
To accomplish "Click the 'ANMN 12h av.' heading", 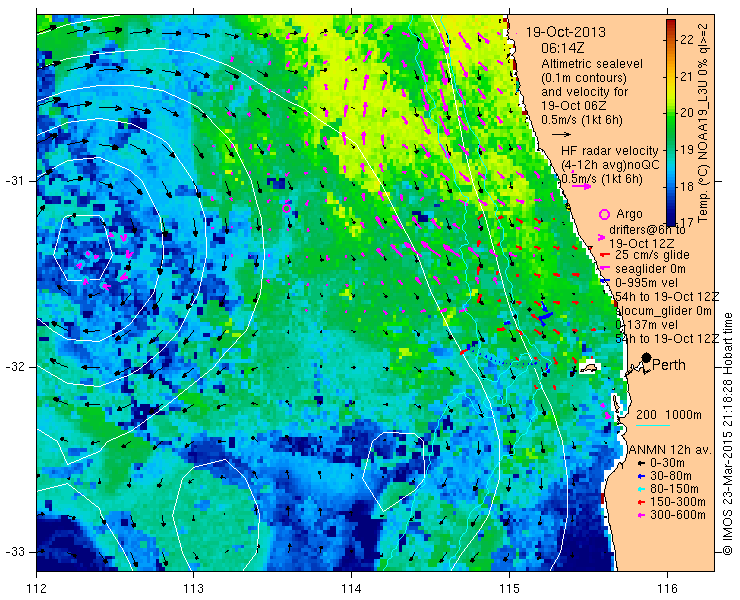I will click(x=670, y=449).
